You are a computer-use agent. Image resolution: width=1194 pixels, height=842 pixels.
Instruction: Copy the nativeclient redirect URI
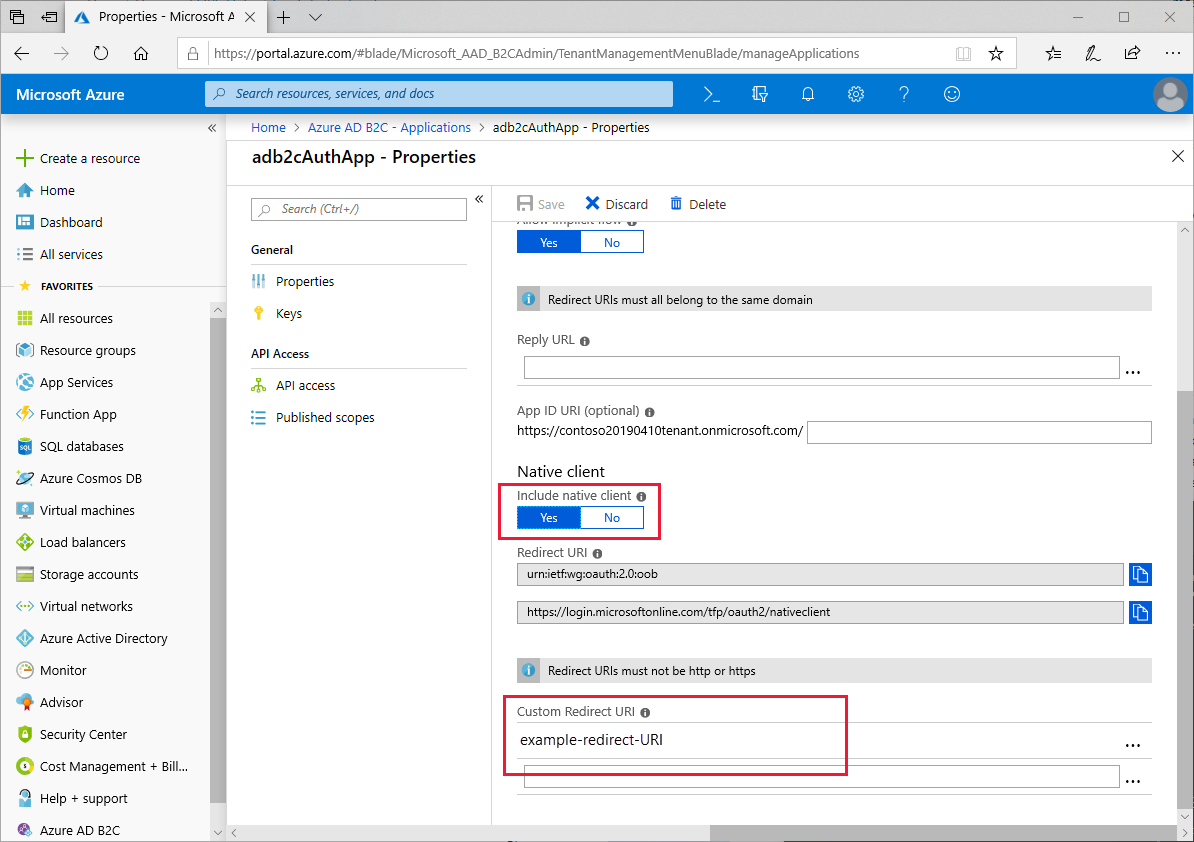point(1140,612)
